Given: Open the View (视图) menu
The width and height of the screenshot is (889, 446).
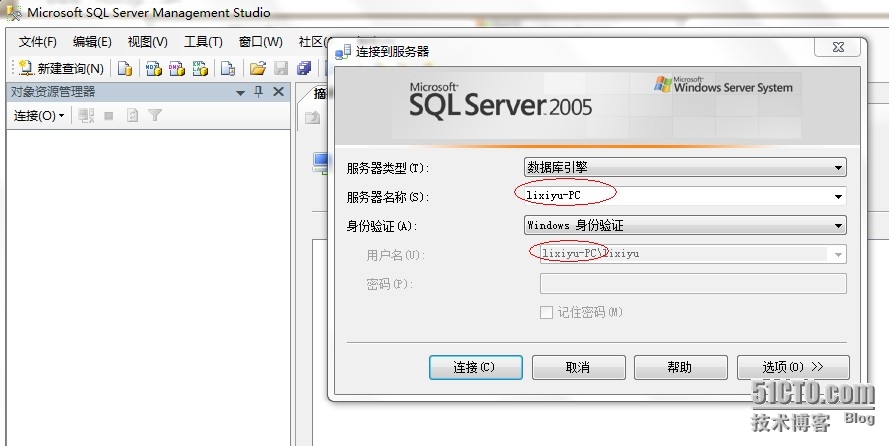Looking at the screenshot, I should tap(147, 42).
